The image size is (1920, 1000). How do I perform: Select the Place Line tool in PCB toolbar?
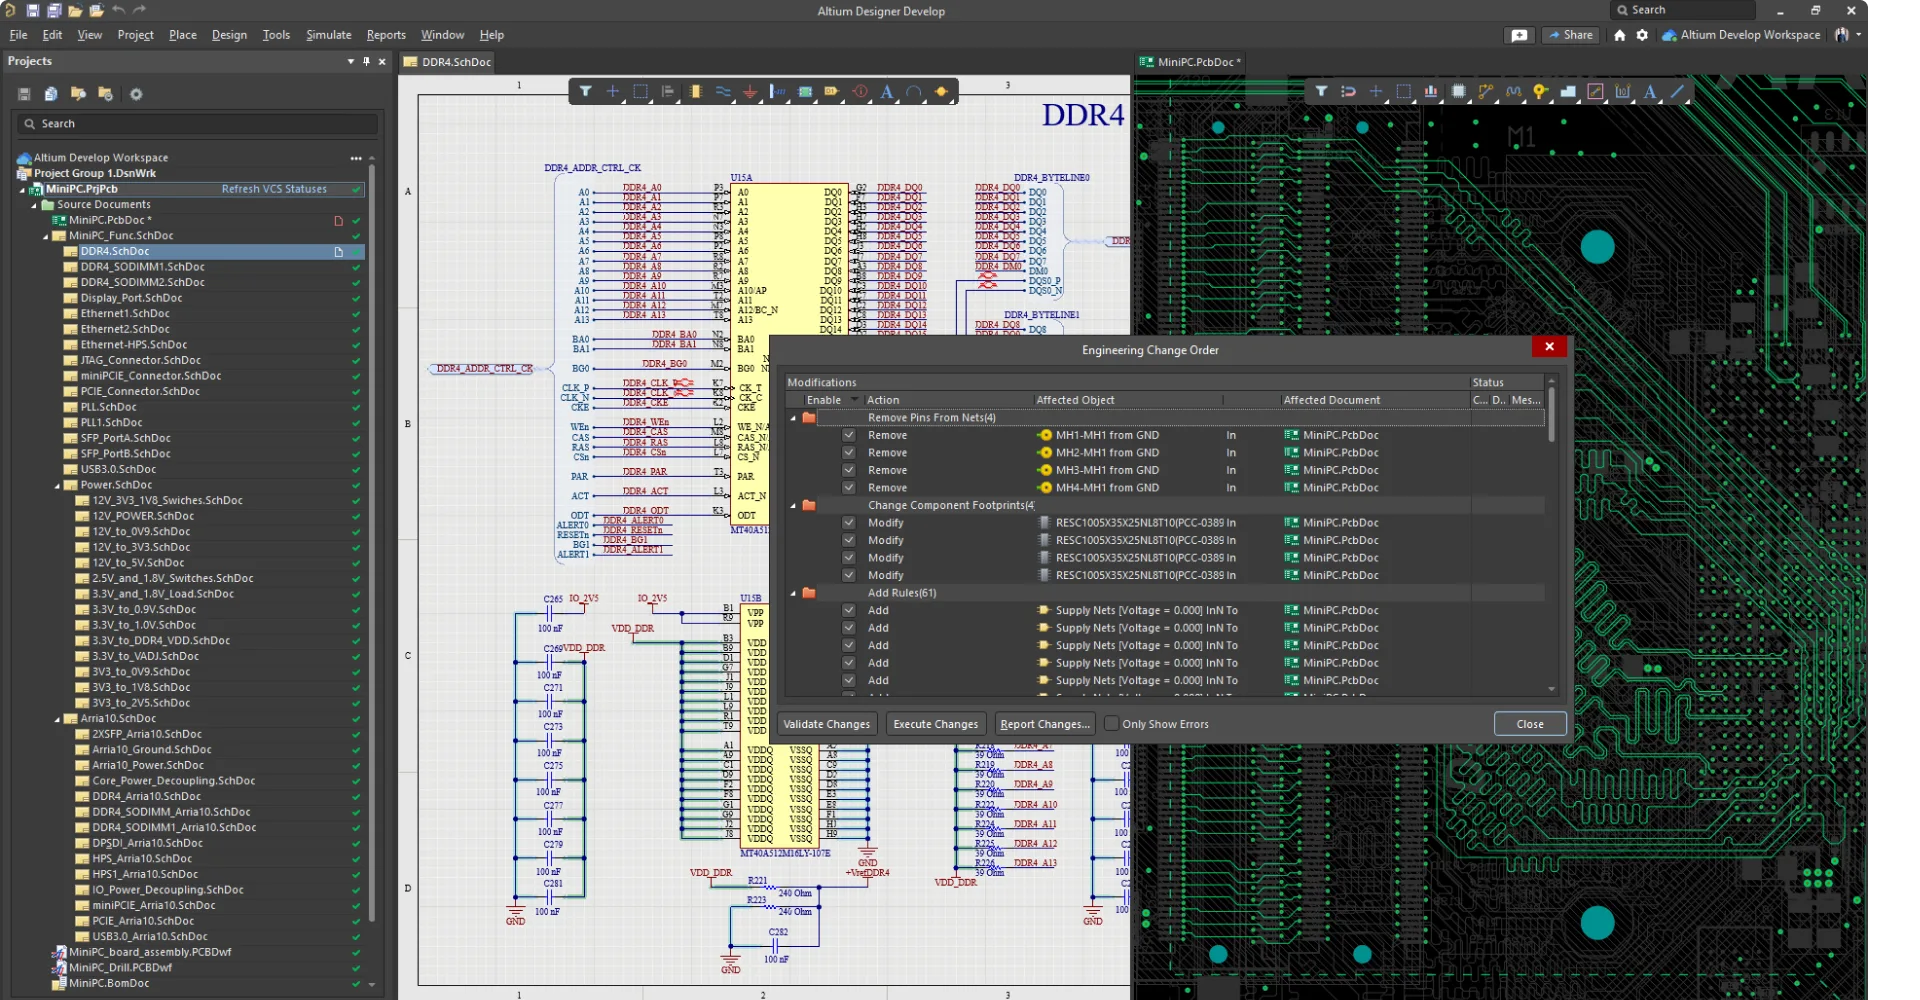pos(1678,91)
